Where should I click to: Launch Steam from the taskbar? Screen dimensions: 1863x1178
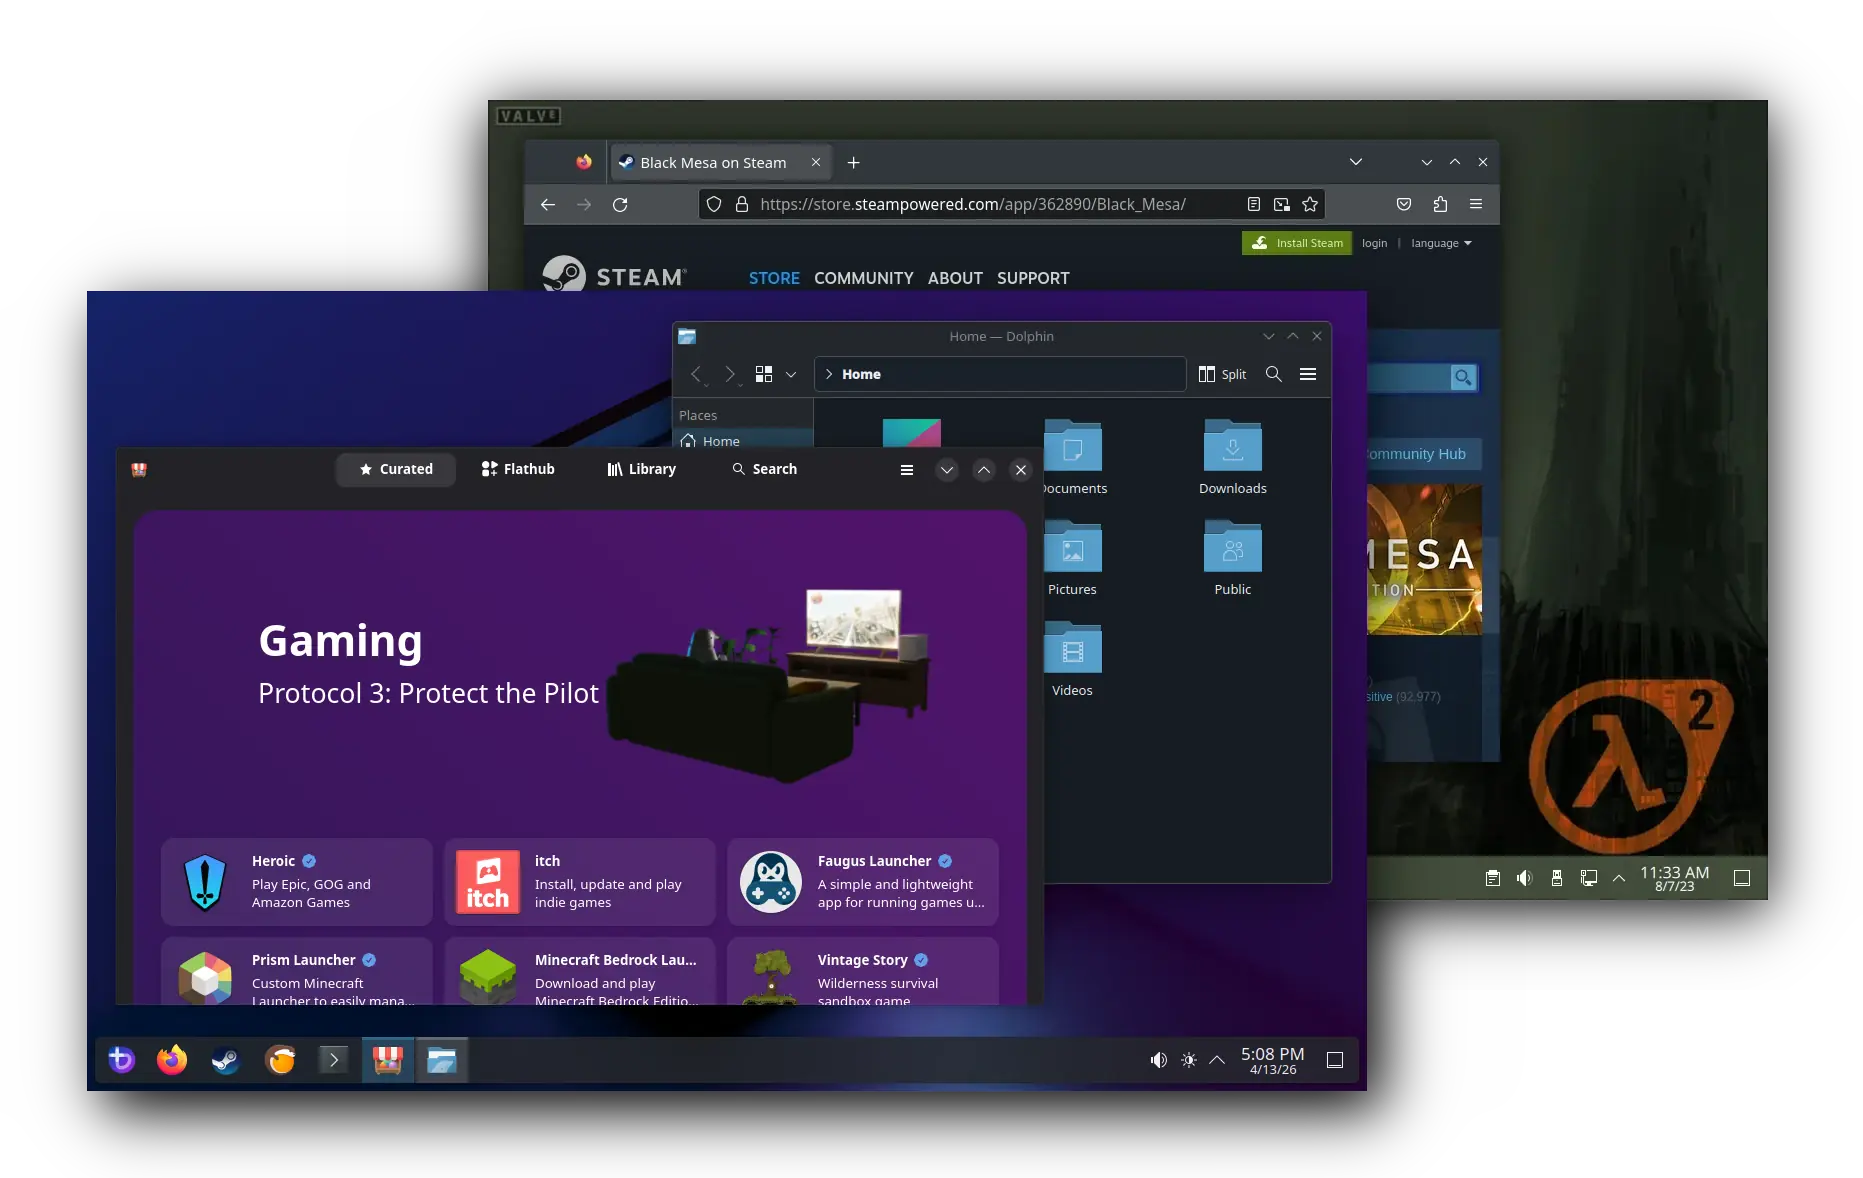(225, 1060)
